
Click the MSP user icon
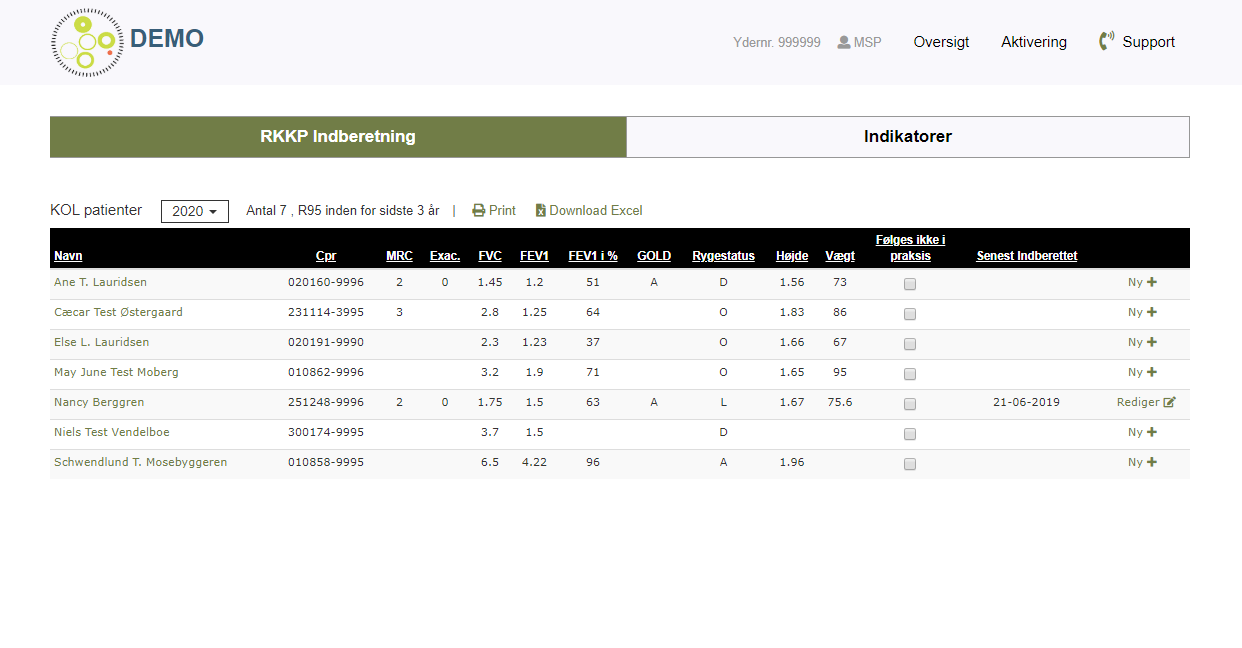(x=844, y=42)
